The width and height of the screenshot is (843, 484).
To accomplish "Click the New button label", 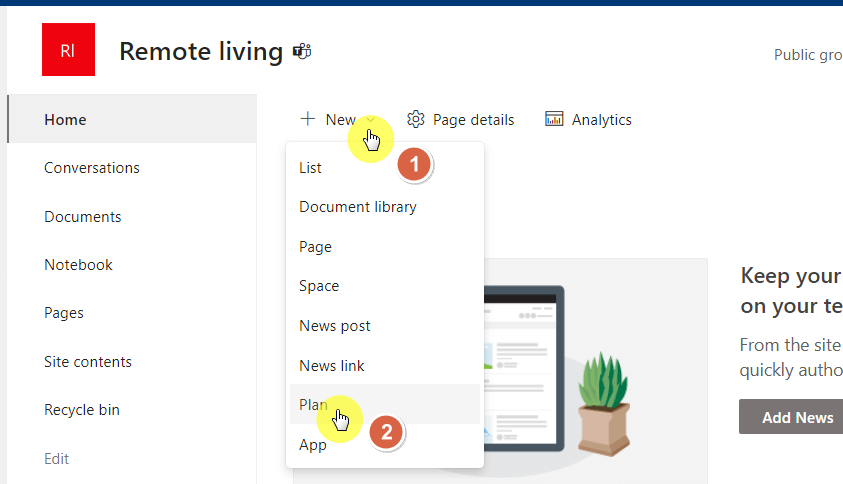I will pos(340,119).
